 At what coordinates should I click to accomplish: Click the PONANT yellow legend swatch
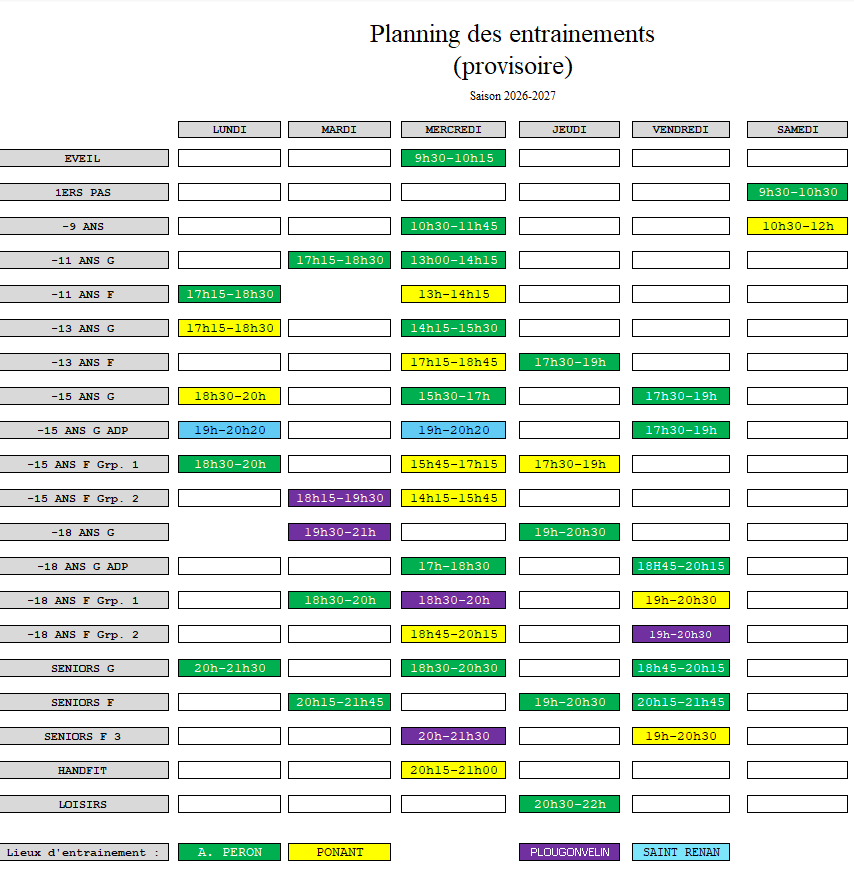coord(339,852)
